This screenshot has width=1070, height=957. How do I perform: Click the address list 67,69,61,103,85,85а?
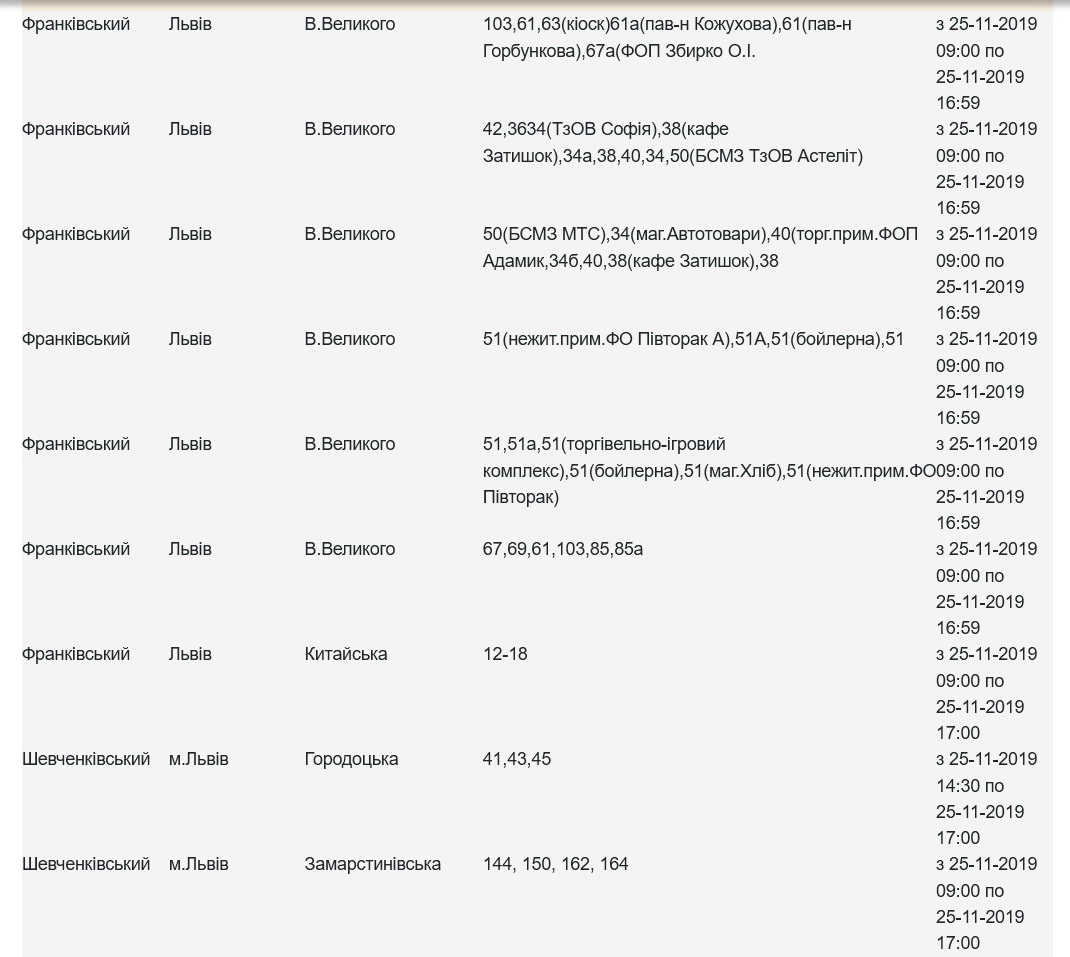pos(563,549)
